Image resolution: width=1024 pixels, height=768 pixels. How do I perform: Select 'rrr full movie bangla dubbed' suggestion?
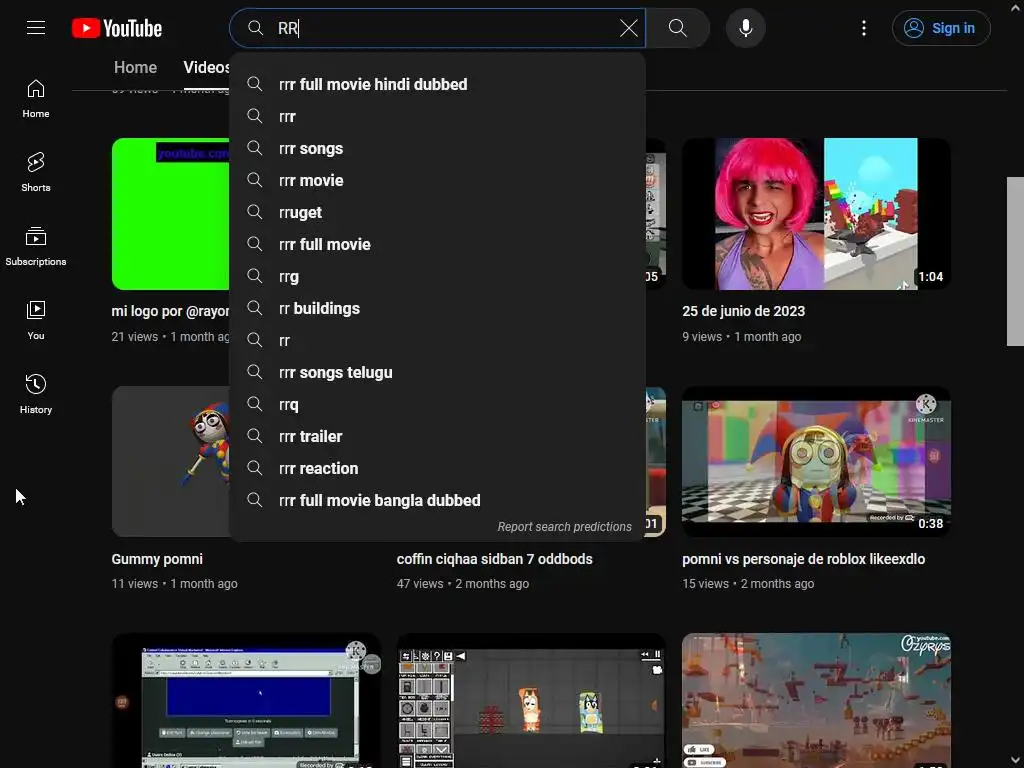tap(438, 500)
